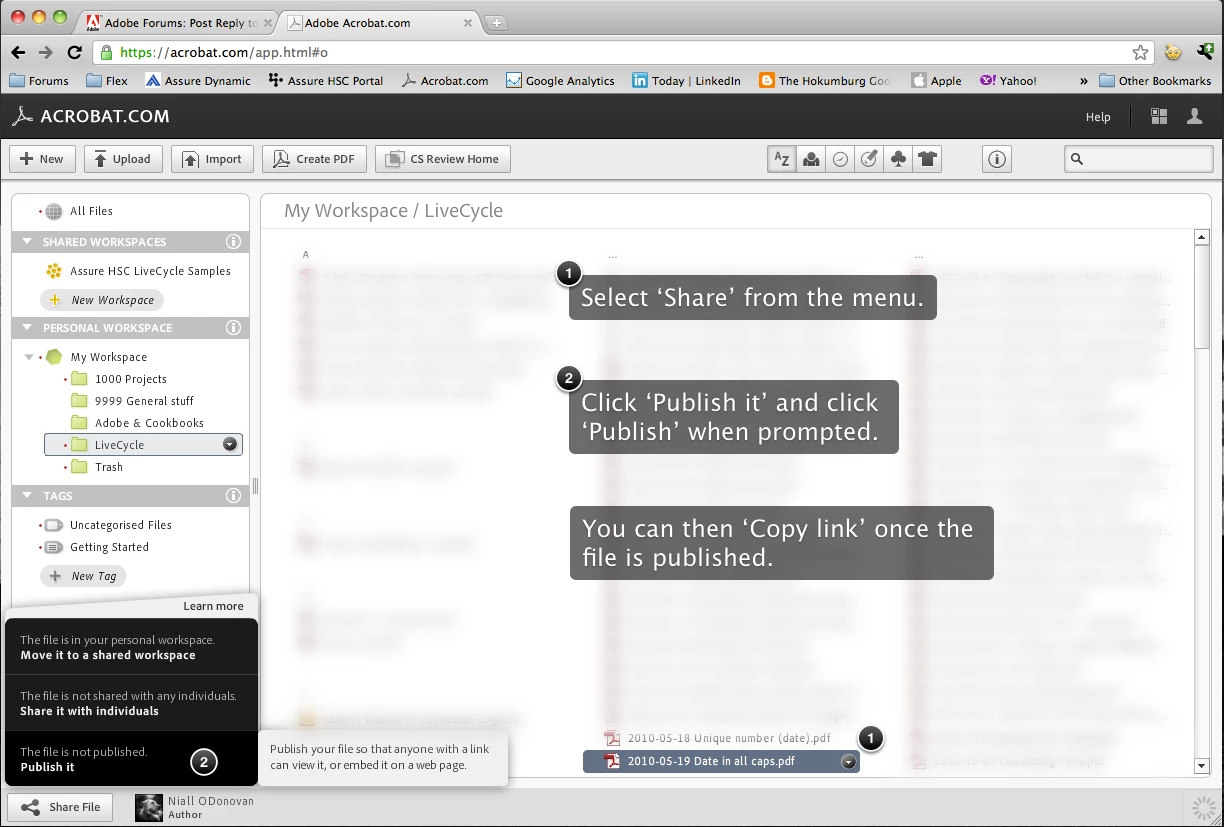Image resolution: width=1224 pixels, height=827 pixels.
Task: Open the Acrobat.com bookmark
Action: pyautogui.click(x=445, y=81)
